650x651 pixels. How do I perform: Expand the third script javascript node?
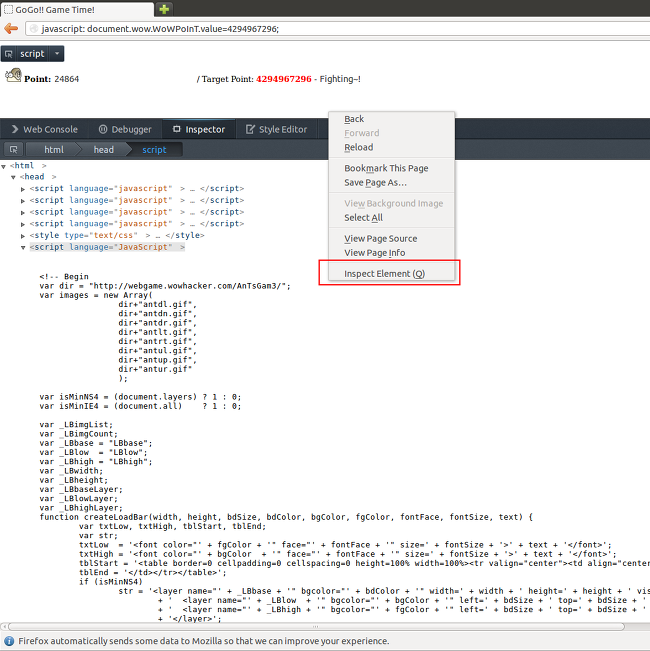(23, 212)
